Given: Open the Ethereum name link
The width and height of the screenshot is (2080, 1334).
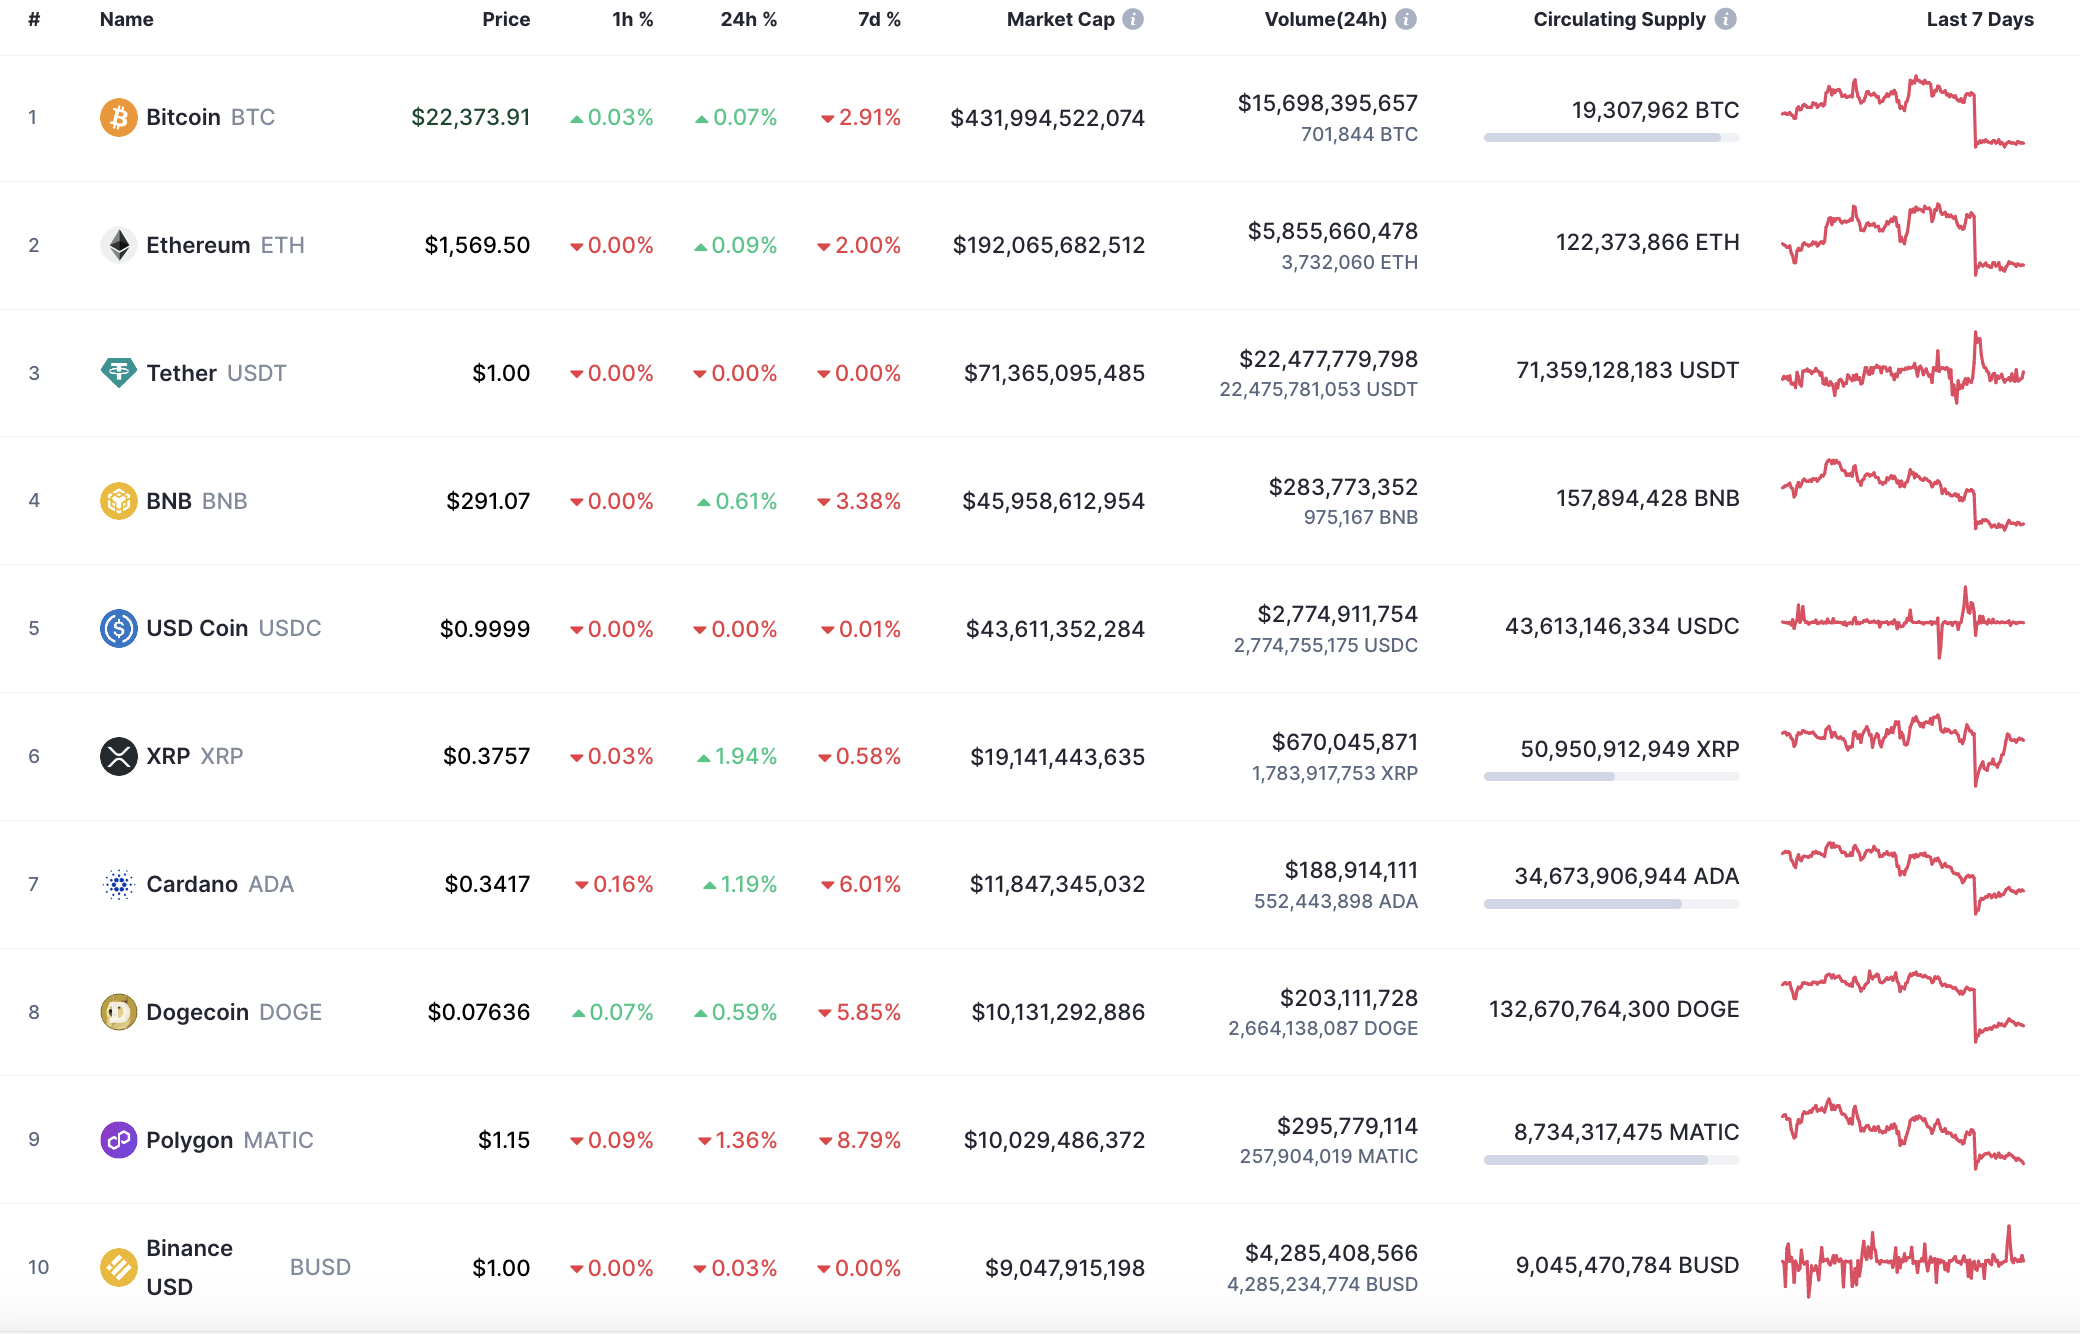Looking at the screenshot, I should click(198, 245).
